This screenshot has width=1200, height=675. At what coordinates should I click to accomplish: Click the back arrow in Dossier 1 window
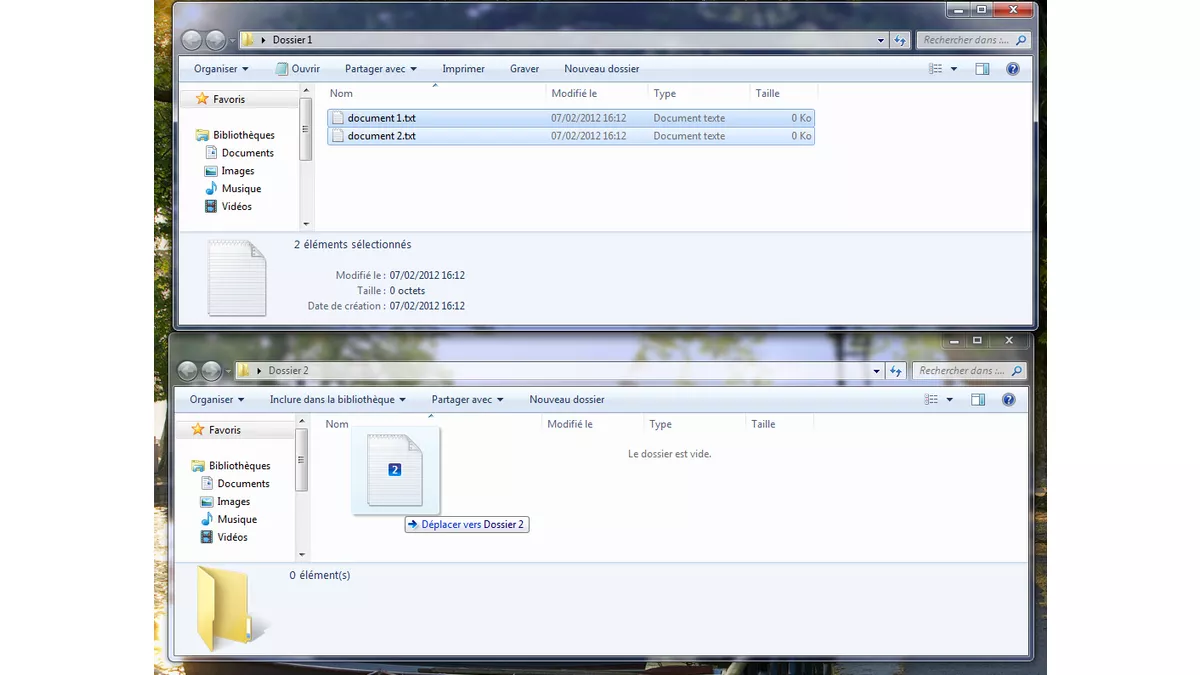[192, 40]
